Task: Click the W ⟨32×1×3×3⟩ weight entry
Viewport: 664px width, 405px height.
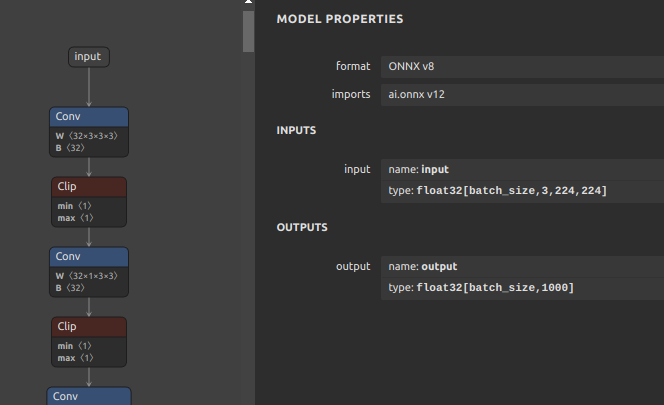Action: [86, 276]
